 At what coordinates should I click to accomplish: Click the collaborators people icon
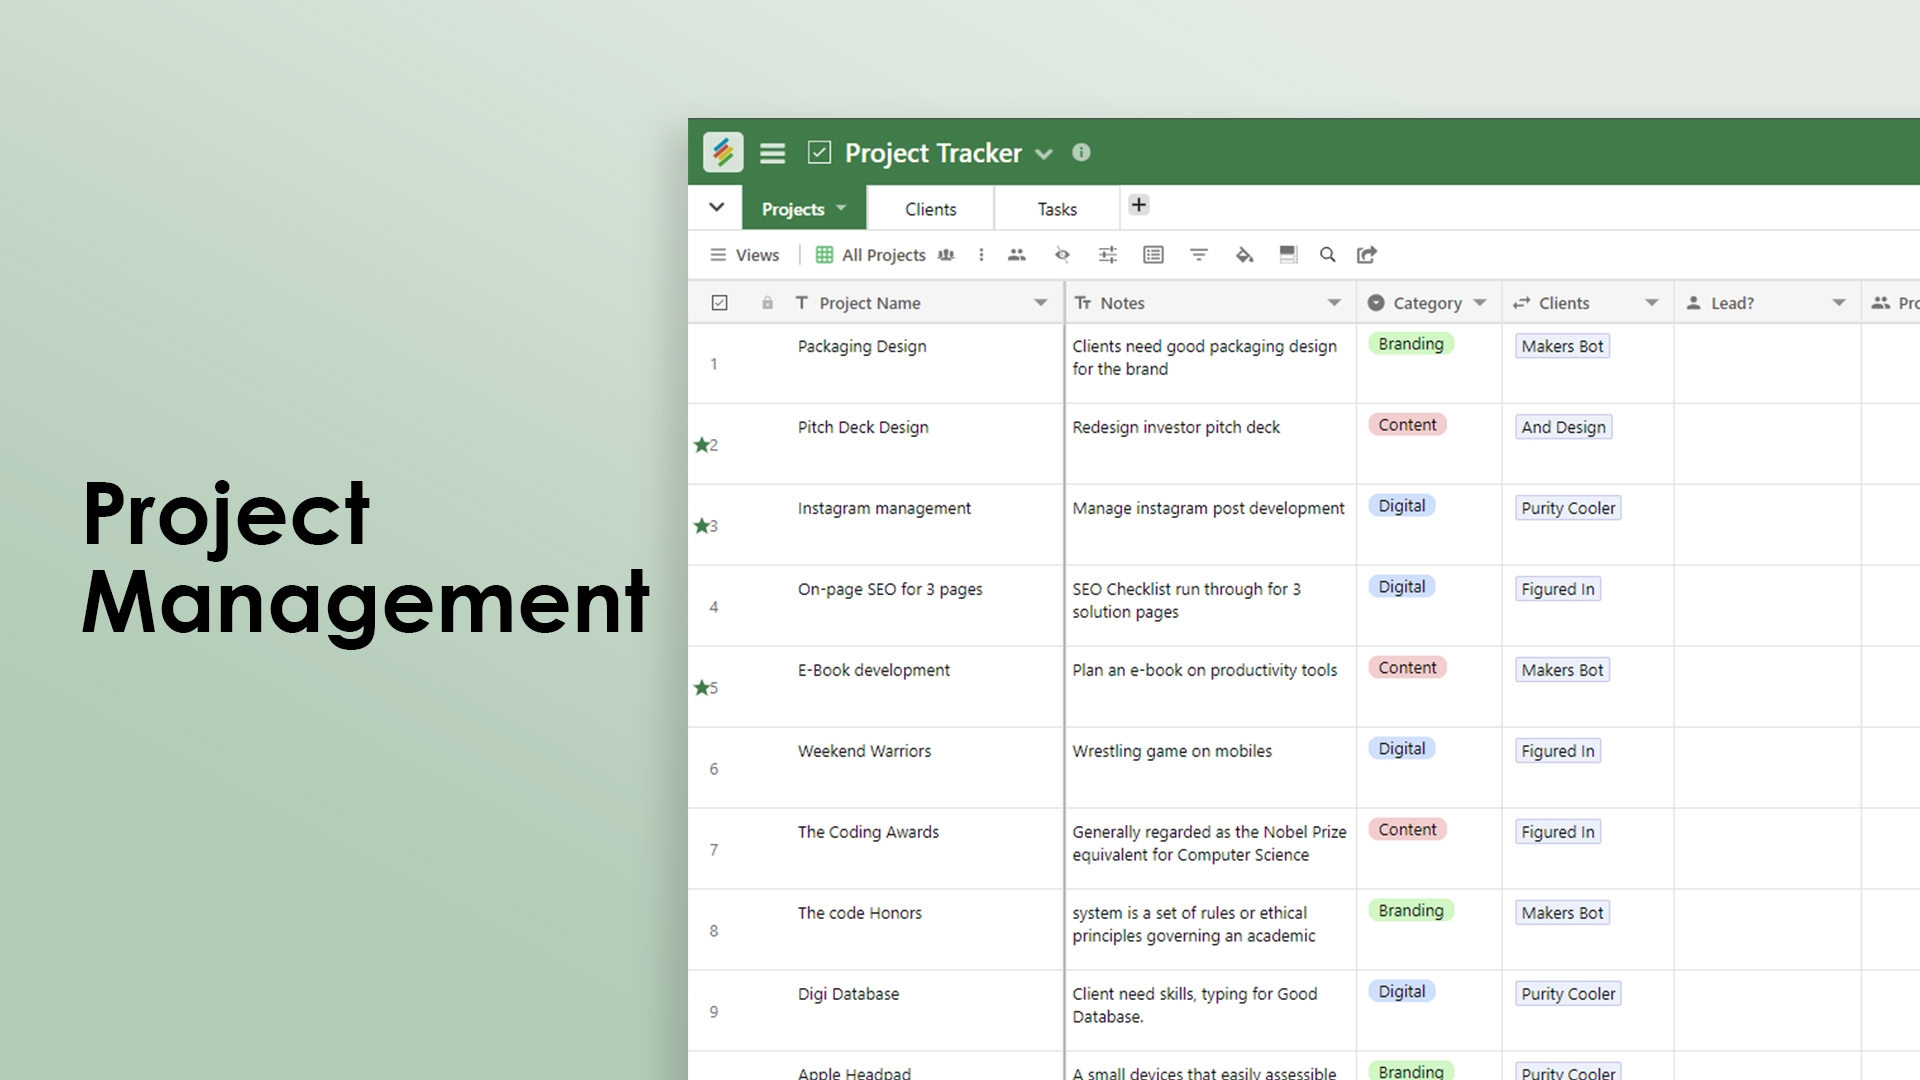(x=1017, y=255)
